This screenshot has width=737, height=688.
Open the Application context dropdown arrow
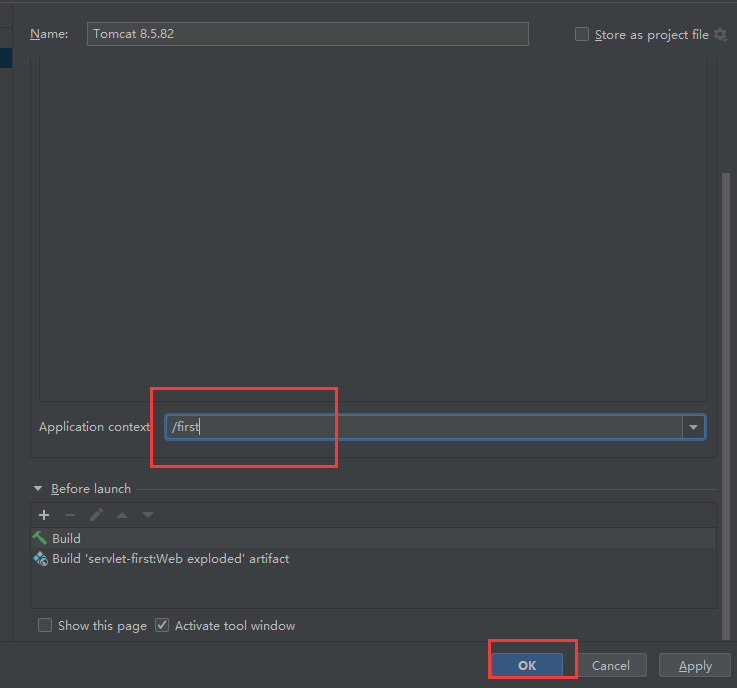tap(693, 427)
